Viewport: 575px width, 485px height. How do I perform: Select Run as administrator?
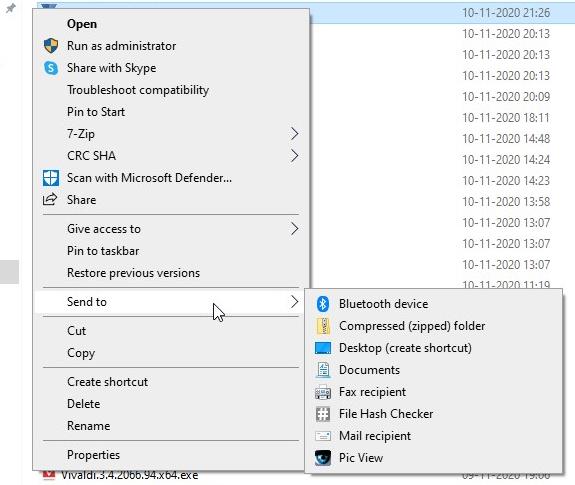pyautogui.click(x=171, y=46)
